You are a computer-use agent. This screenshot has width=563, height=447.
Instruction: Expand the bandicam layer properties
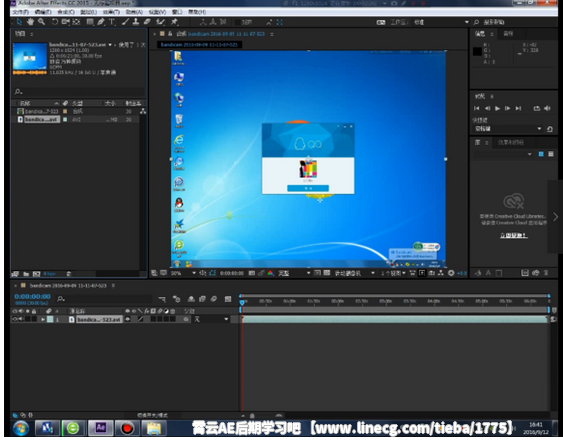click(x=43, y=319)
